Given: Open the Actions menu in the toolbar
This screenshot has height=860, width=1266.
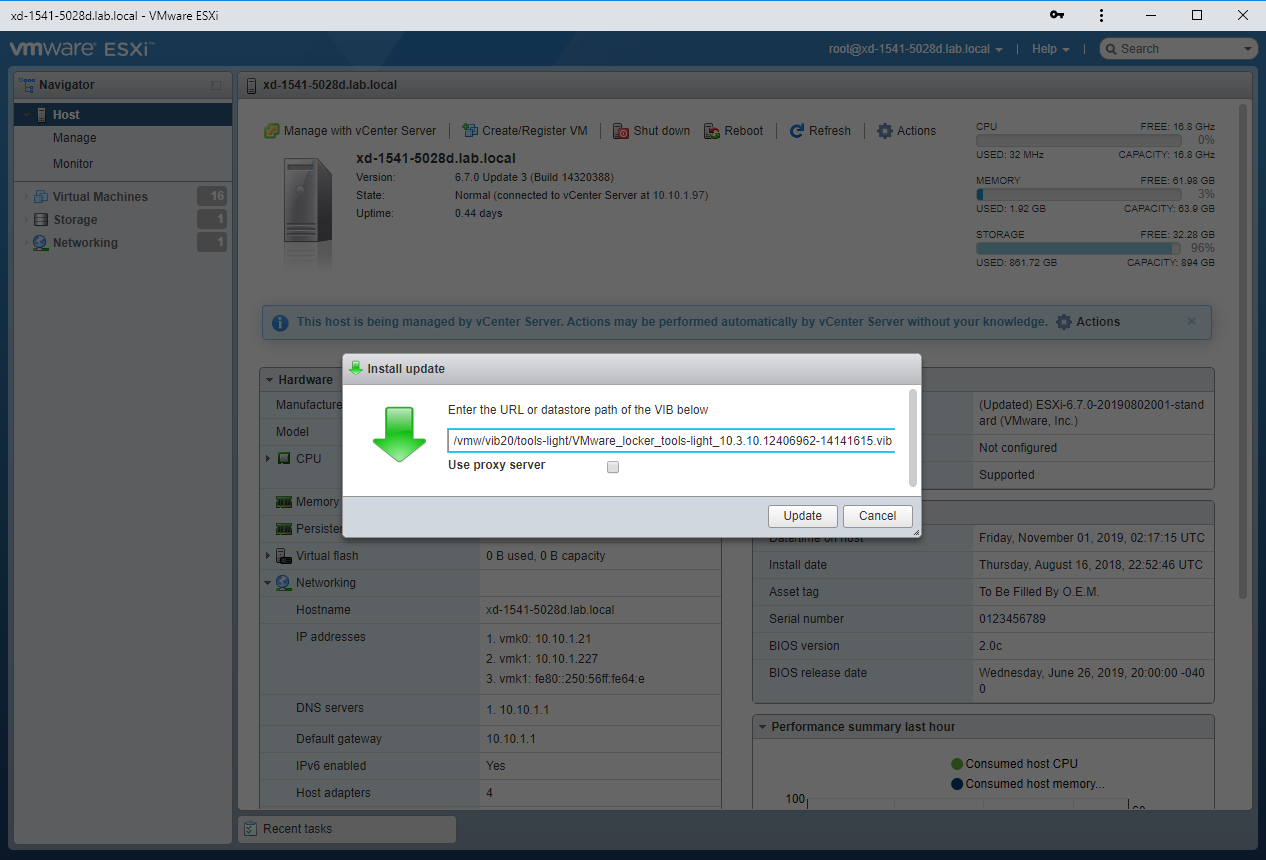Looking at the screenshot, I should pyautogui.click(x=906, y=131).
